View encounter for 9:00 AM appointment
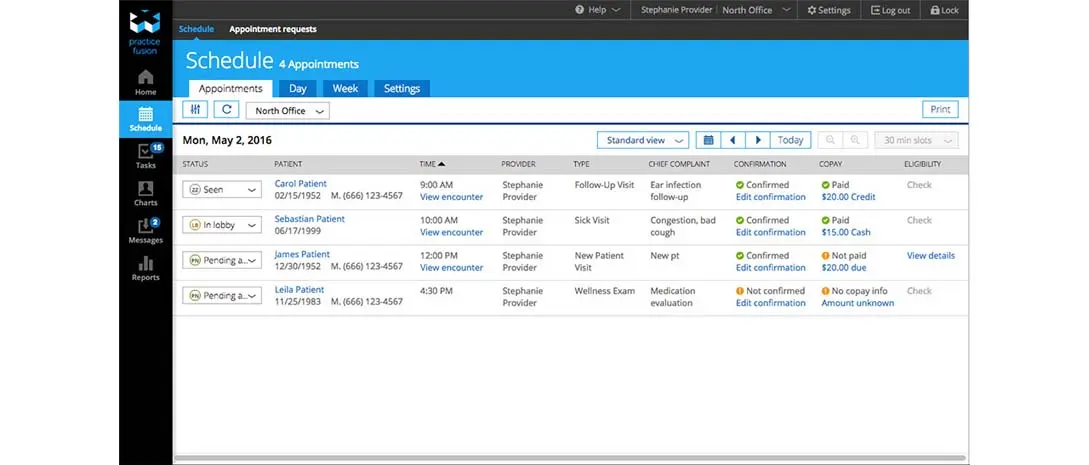1089x465 pixels. click(x=451, y=197)
